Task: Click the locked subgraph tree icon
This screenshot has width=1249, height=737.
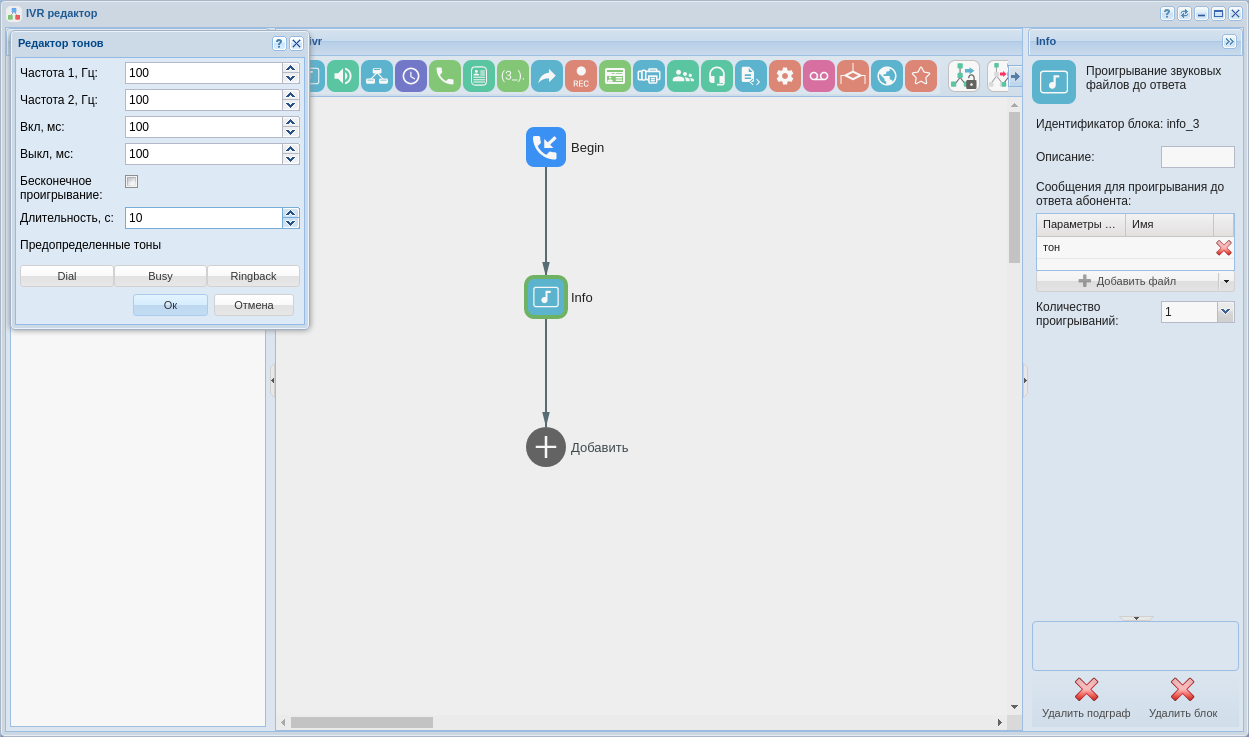Action: (964, 76)
